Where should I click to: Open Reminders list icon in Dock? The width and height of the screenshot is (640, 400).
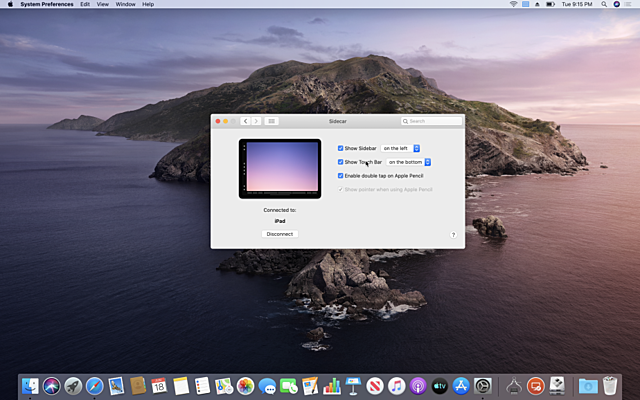202,386
